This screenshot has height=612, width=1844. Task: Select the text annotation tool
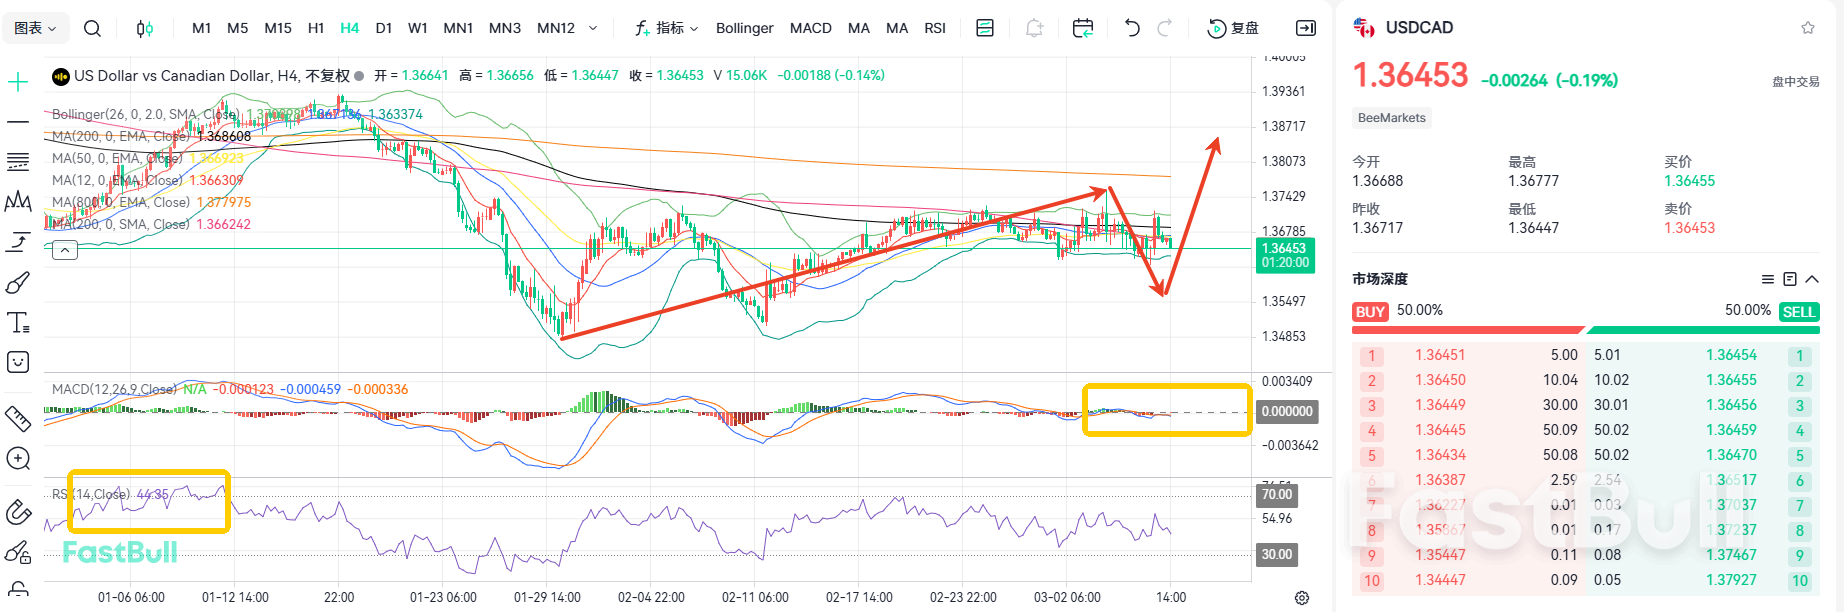tap(18, 322)
